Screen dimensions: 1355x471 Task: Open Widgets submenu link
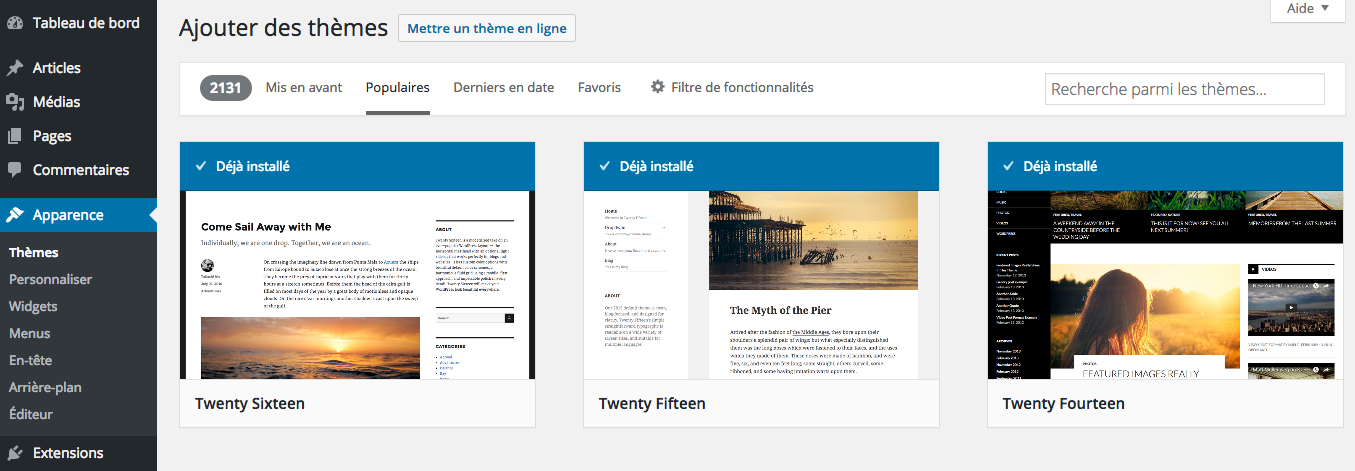pyautogui.click(x=33, y=306)
